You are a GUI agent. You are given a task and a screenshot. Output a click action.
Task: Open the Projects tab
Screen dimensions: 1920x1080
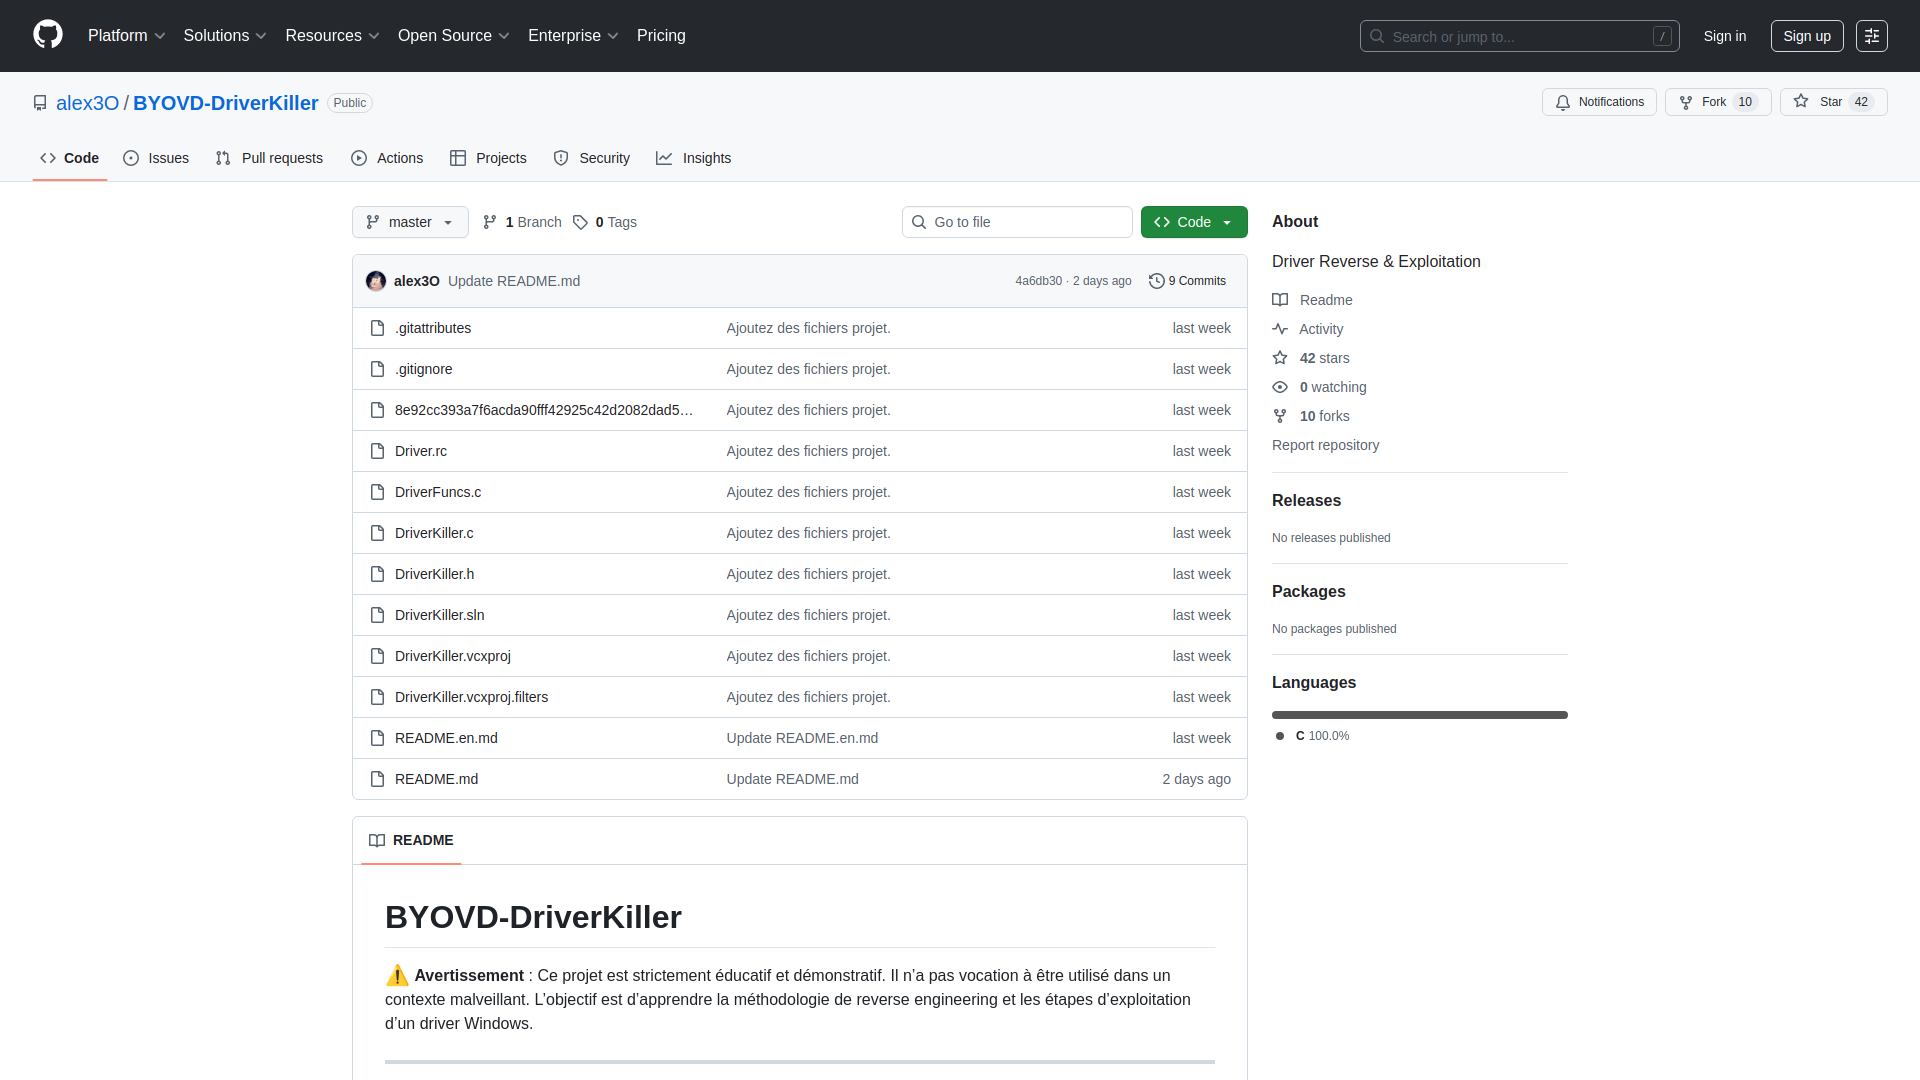click(488, 158)
